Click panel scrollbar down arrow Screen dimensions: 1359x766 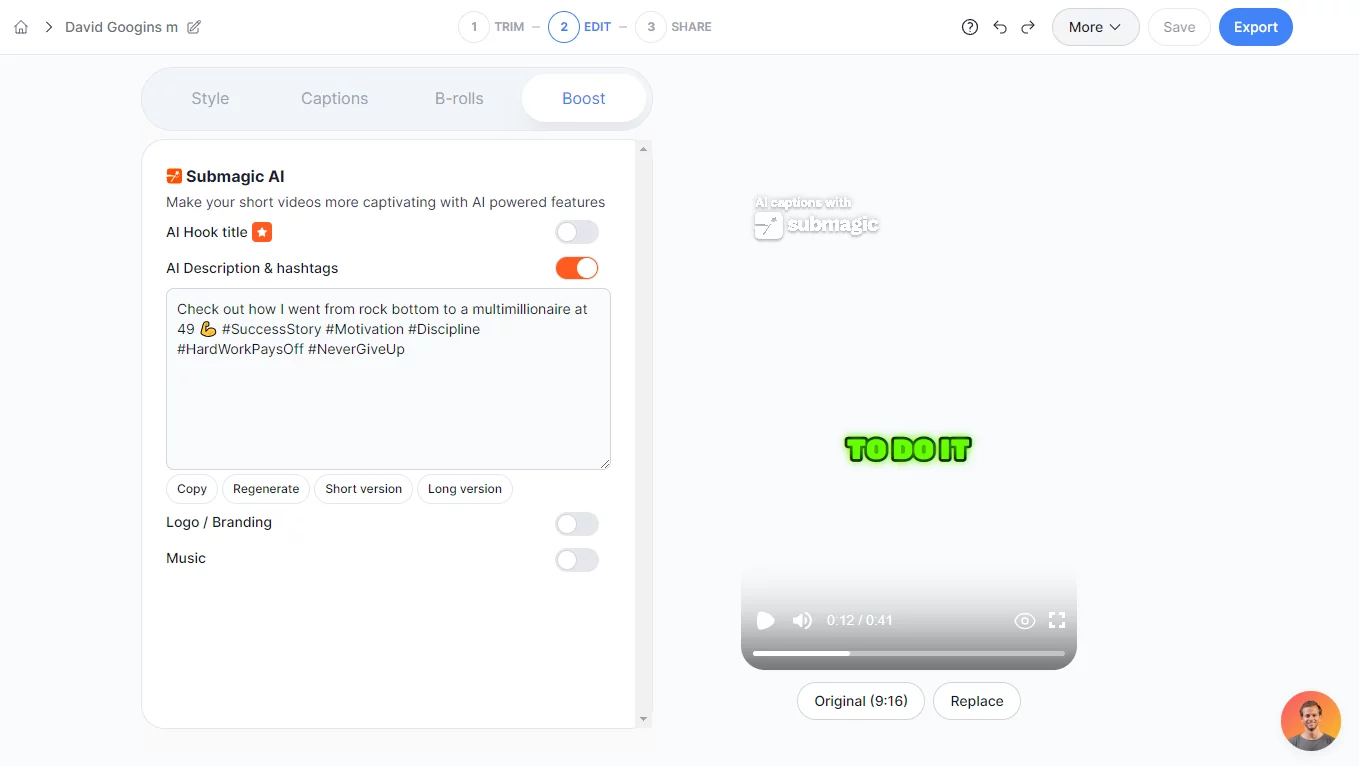[x=644, y=719]
